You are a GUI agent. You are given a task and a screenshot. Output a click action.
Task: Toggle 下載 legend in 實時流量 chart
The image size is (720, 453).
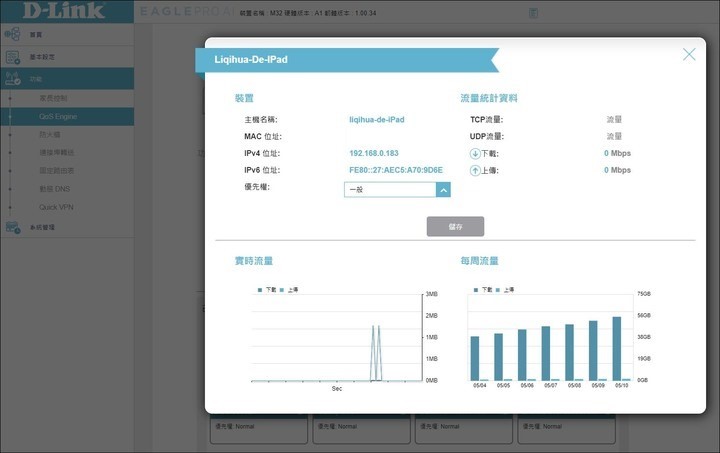pyautogui.click(x=267, y=290)
